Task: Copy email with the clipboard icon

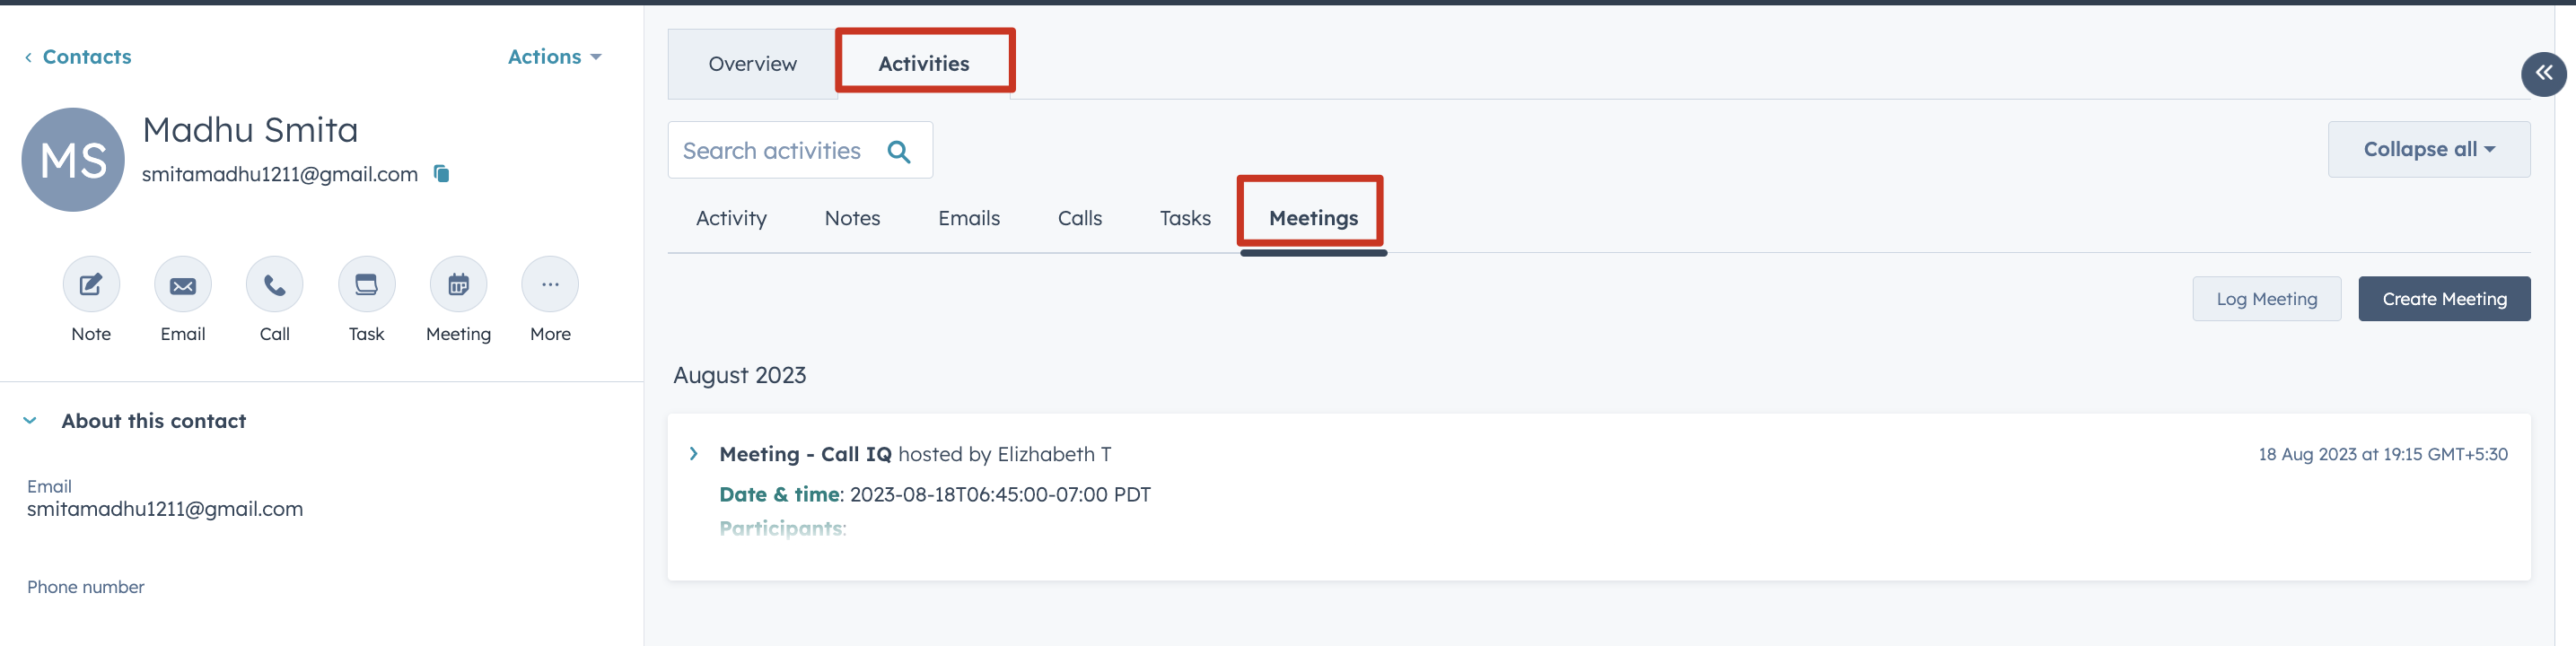Action: [441, 174]
